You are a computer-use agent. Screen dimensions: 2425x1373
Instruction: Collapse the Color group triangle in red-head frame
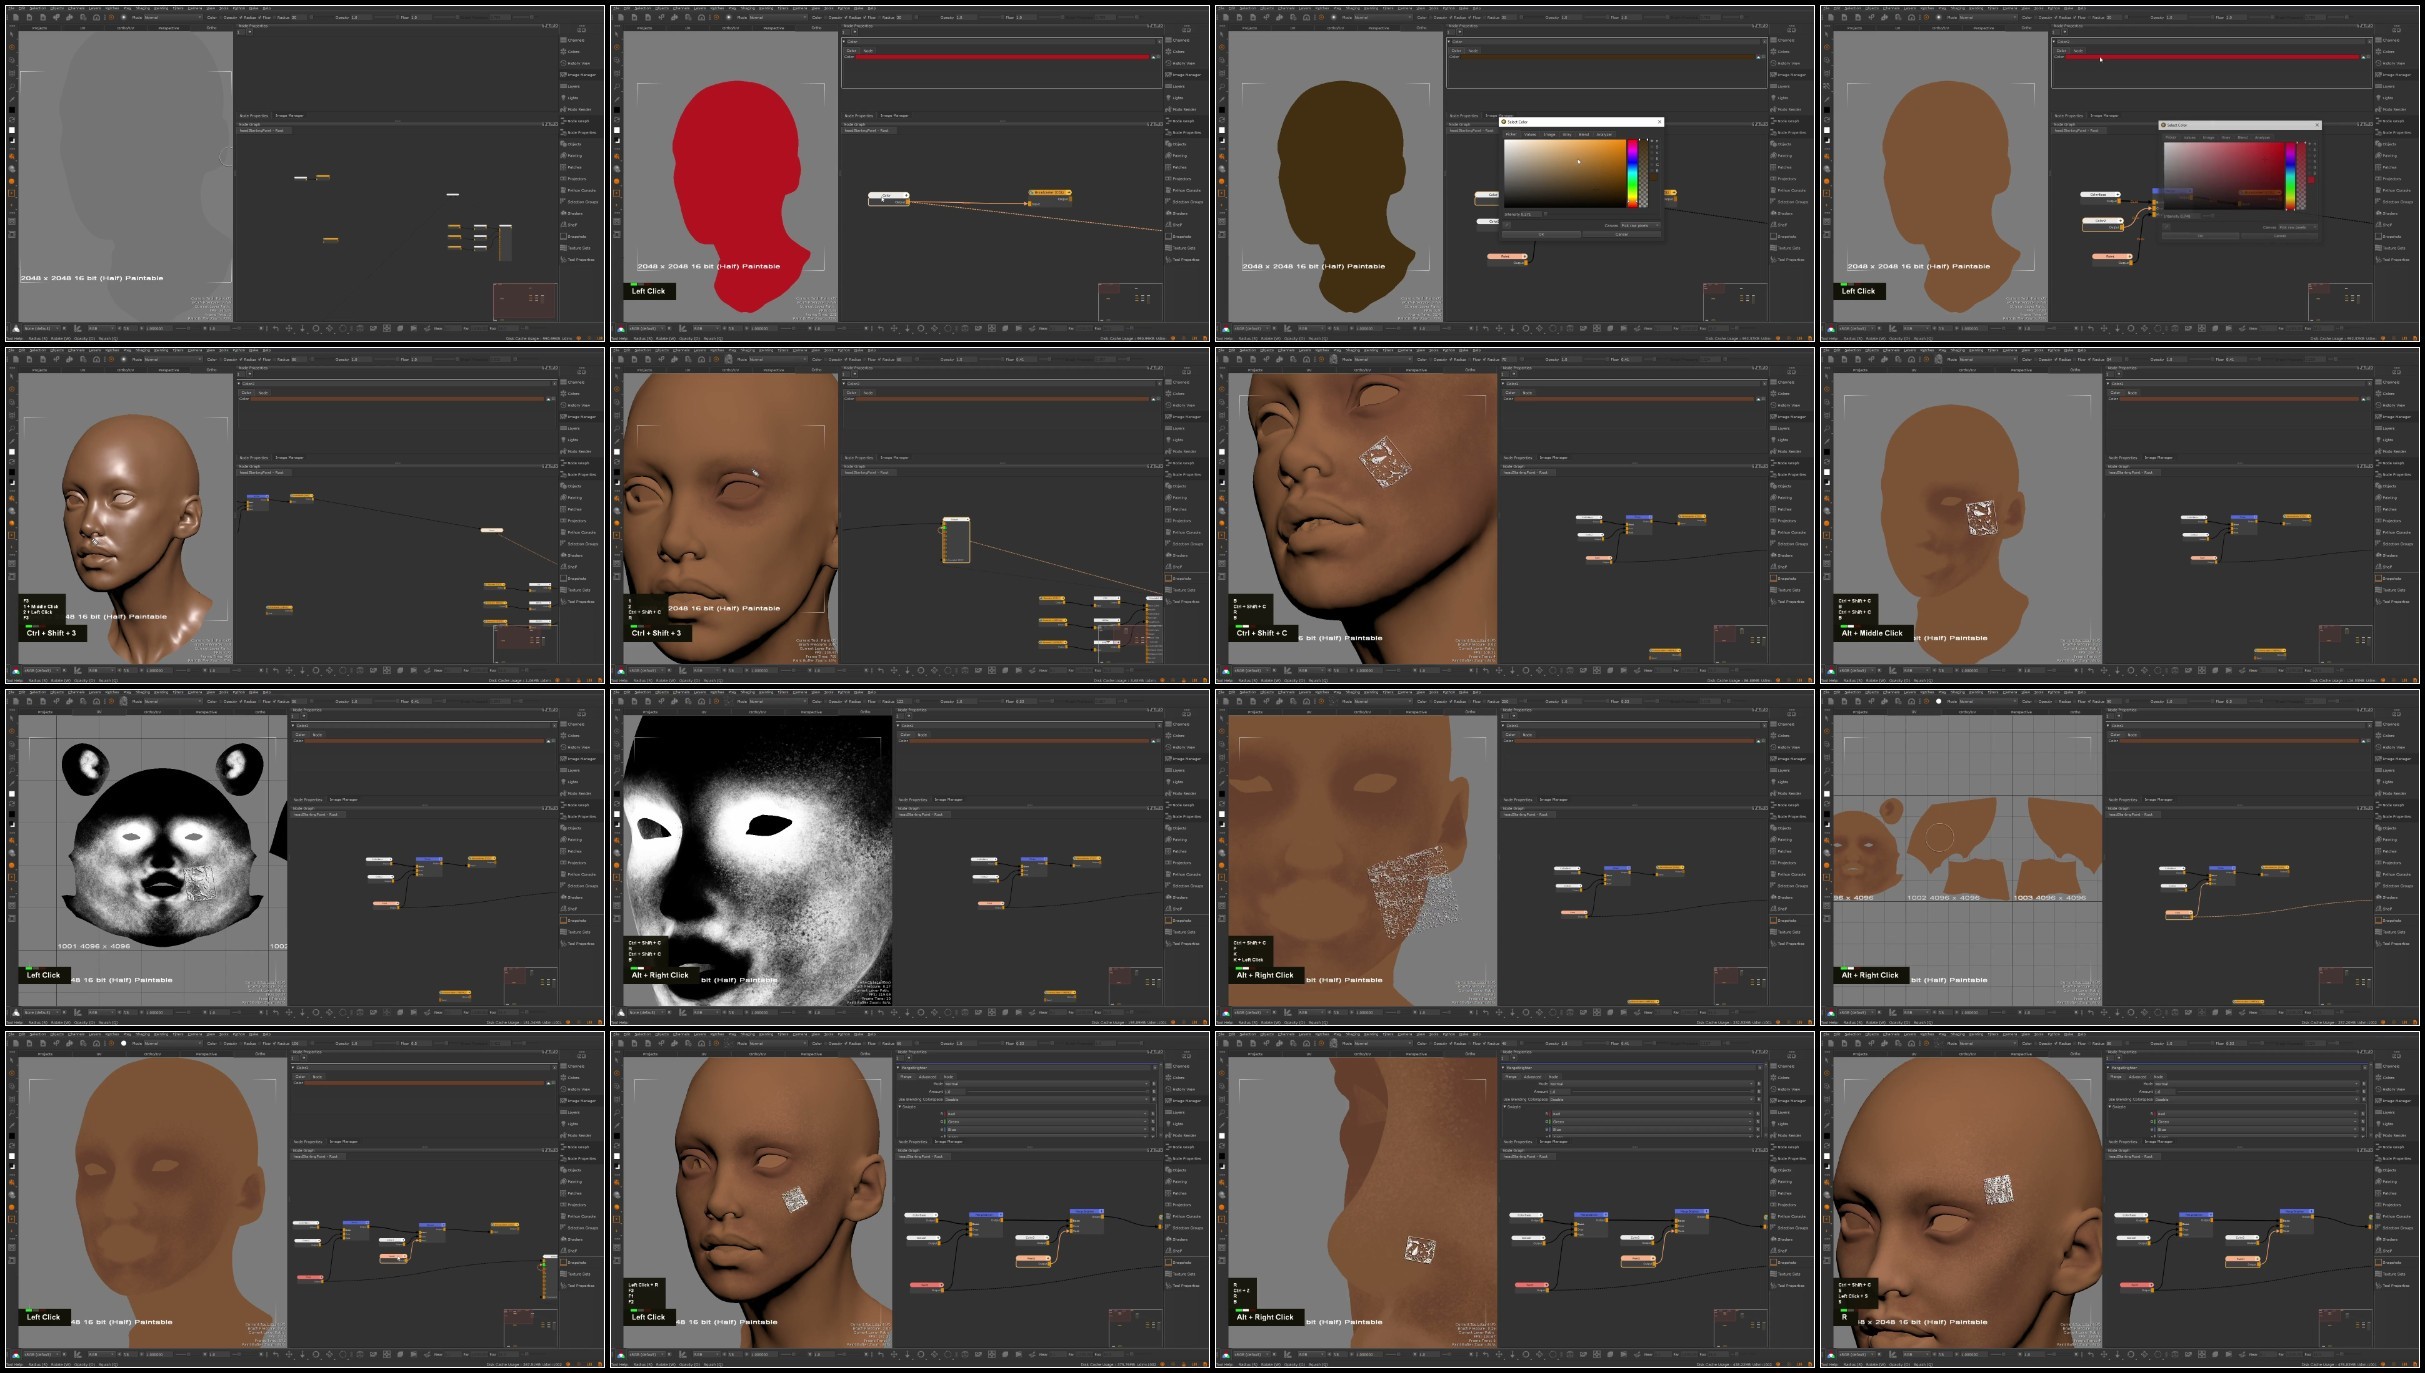tap(844, 41)
